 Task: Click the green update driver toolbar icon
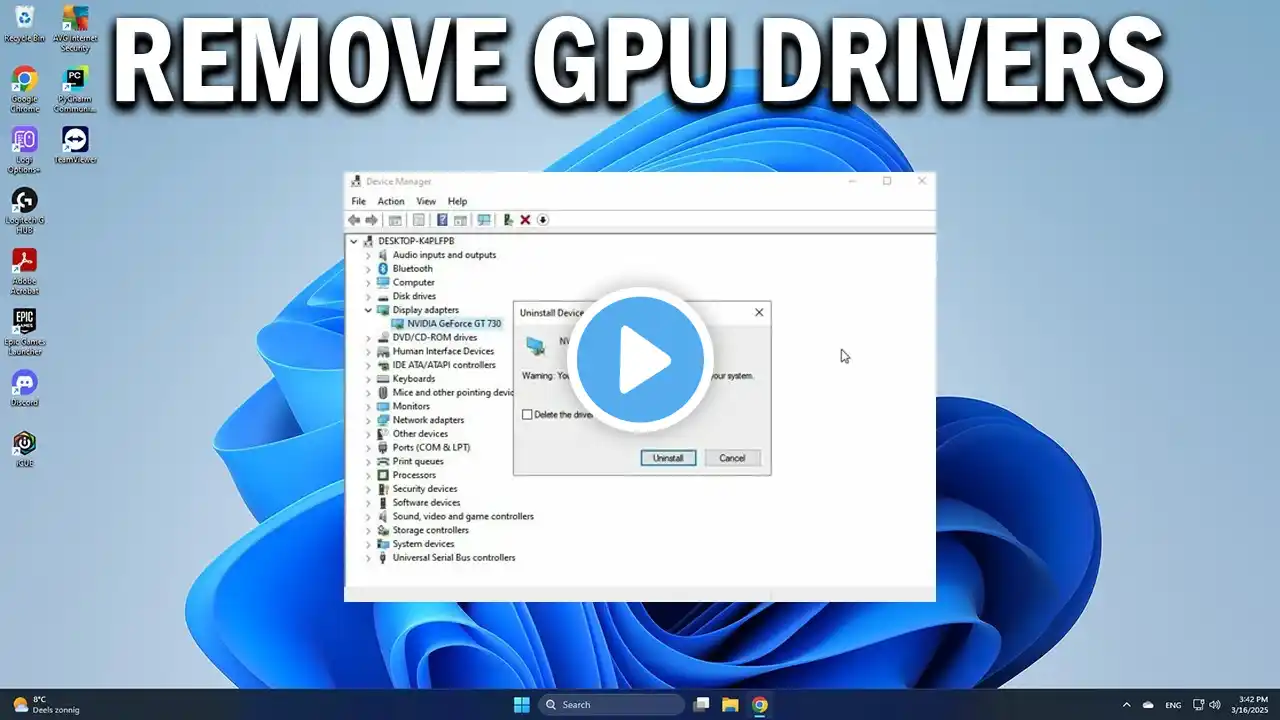pyautogui.click(x=509, y=220)
